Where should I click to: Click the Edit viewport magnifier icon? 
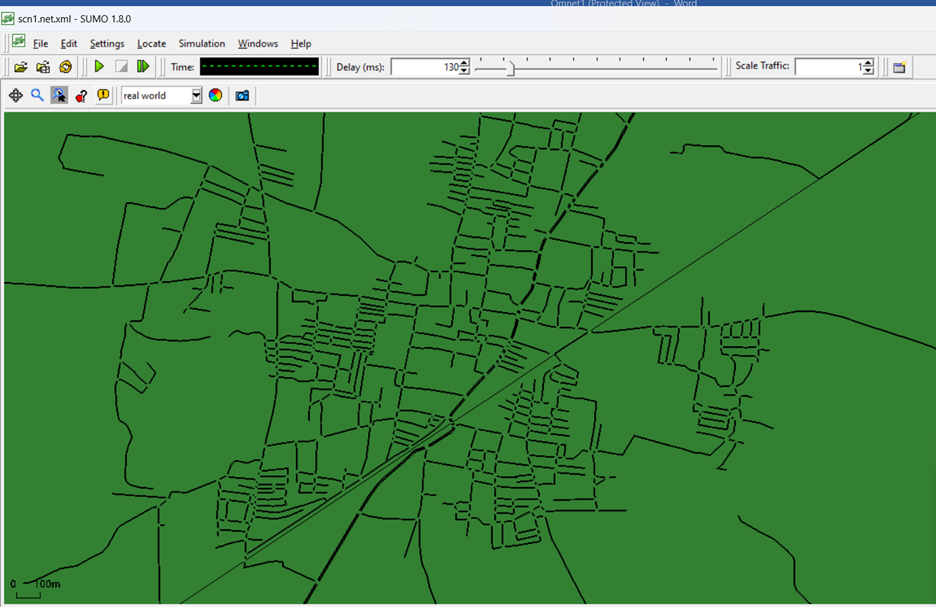[37, 96]
